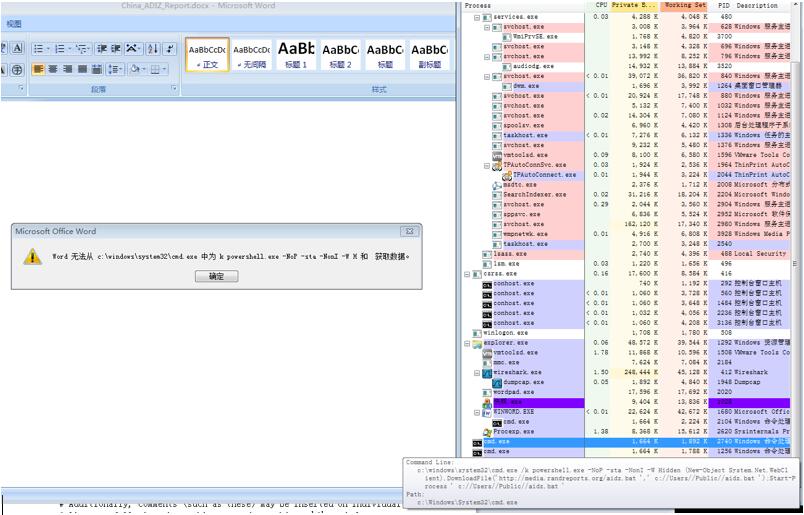The height and width of the screenshot is (515, 804).
Task: Toggle Center alignment
Action: [53, 69]
